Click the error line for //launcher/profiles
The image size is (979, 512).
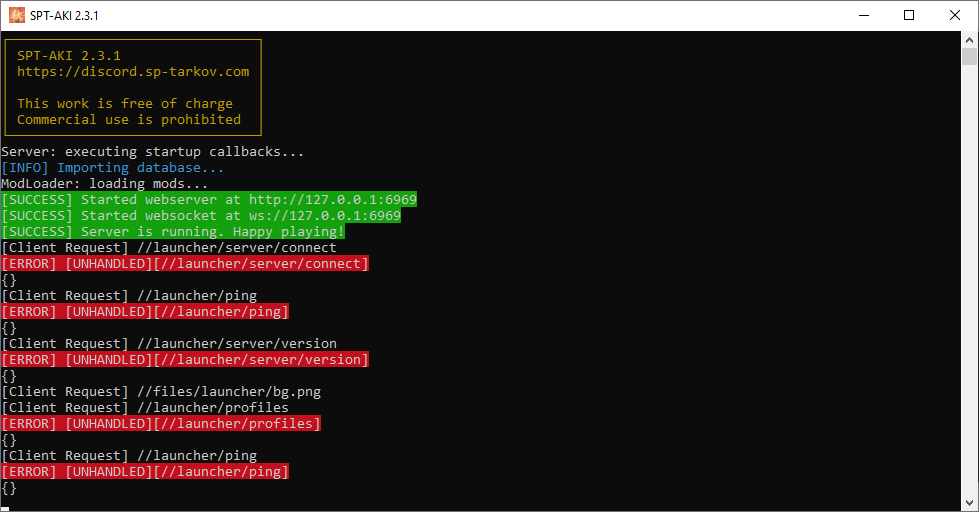point(161,423)
